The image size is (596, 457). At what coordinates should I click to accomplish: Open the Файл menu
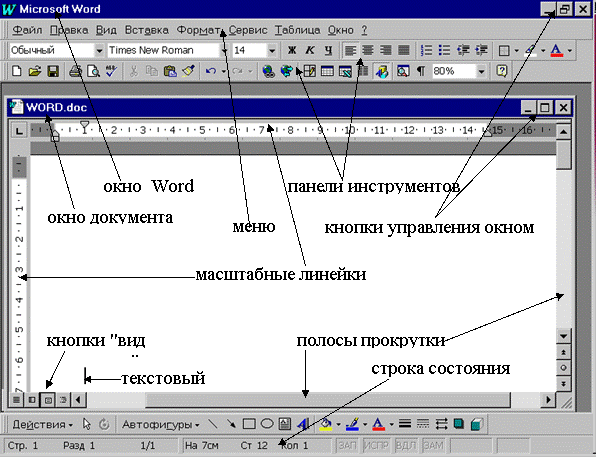coord(27,30)
